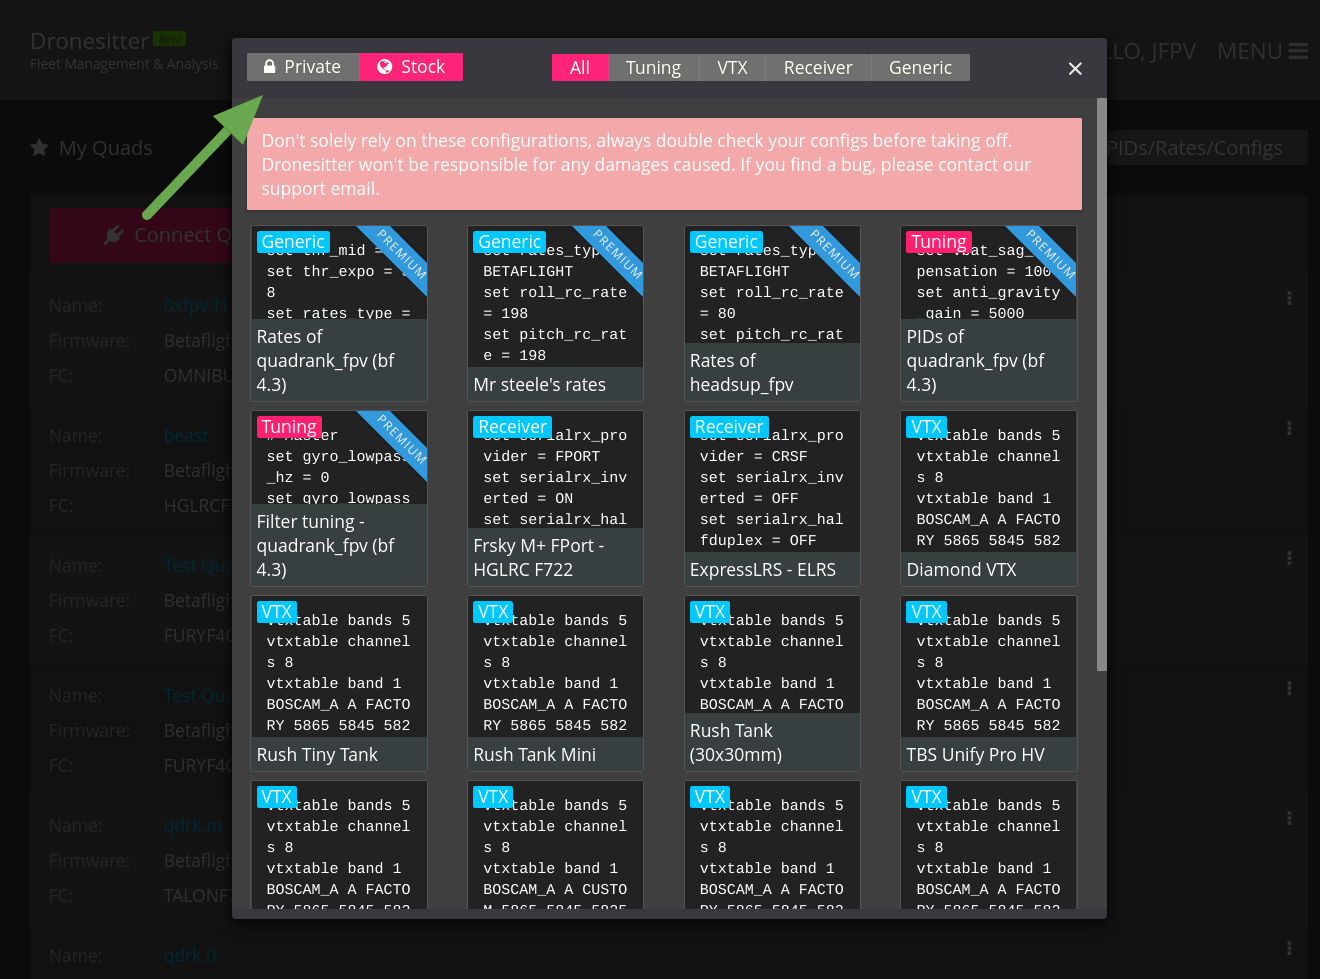Image resolution: width=1320 pixels, height=979 pixels.
Task: Select the Stock configs toggle
Action: coord(411,67)
